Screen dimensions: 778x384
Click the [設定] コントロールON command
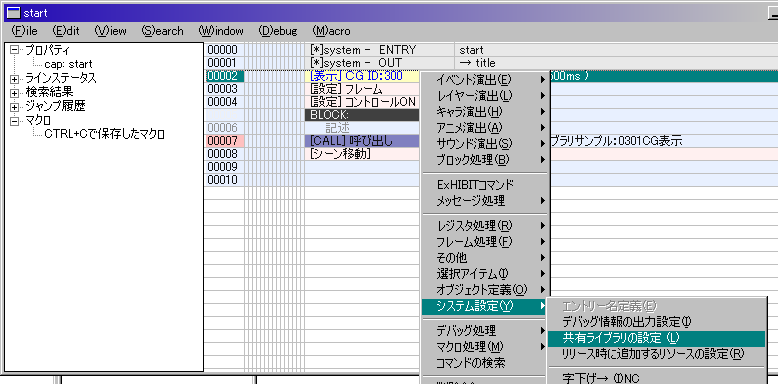[362, 102]
